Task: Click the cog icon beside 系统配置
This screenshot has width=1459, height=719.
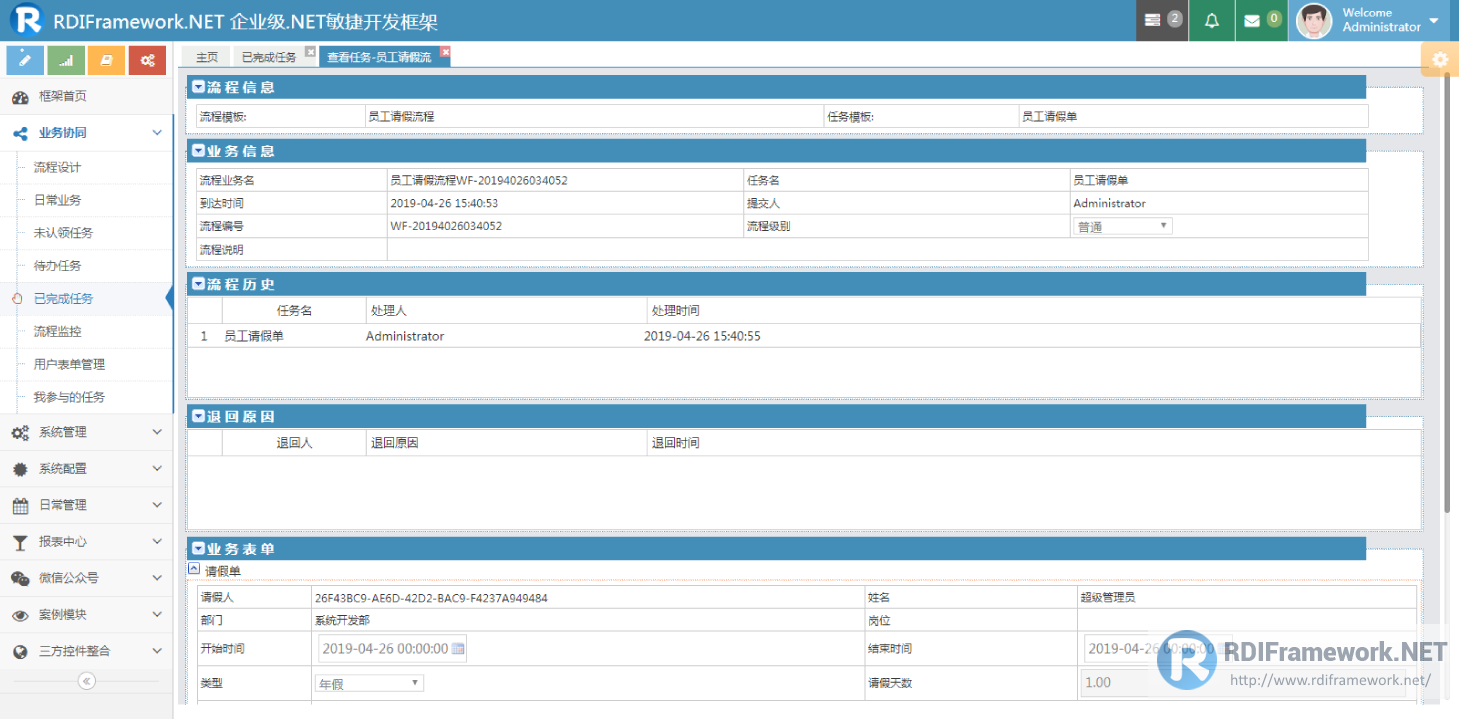Action: click(20, 469)
